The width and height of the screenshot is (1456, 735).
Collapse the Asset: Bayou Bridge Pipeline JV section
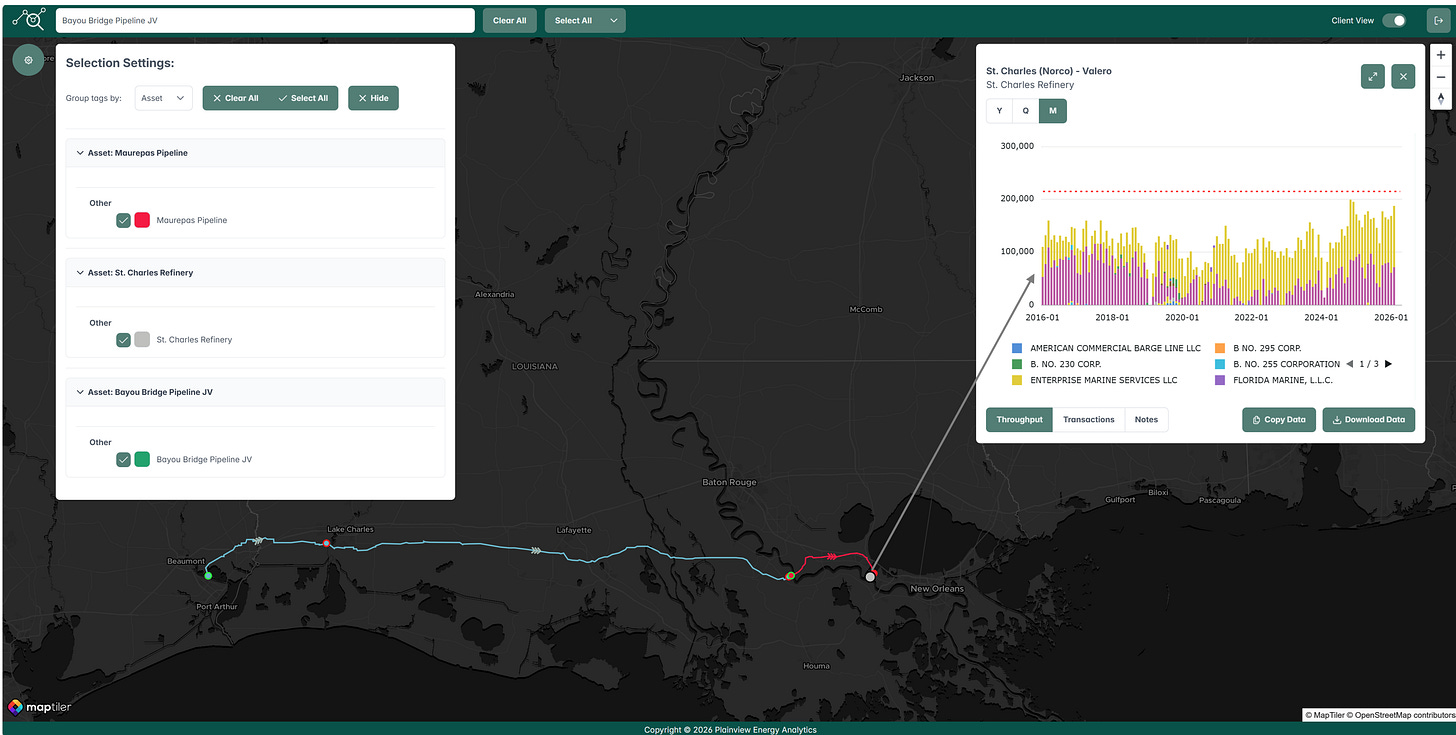[255, 392]
